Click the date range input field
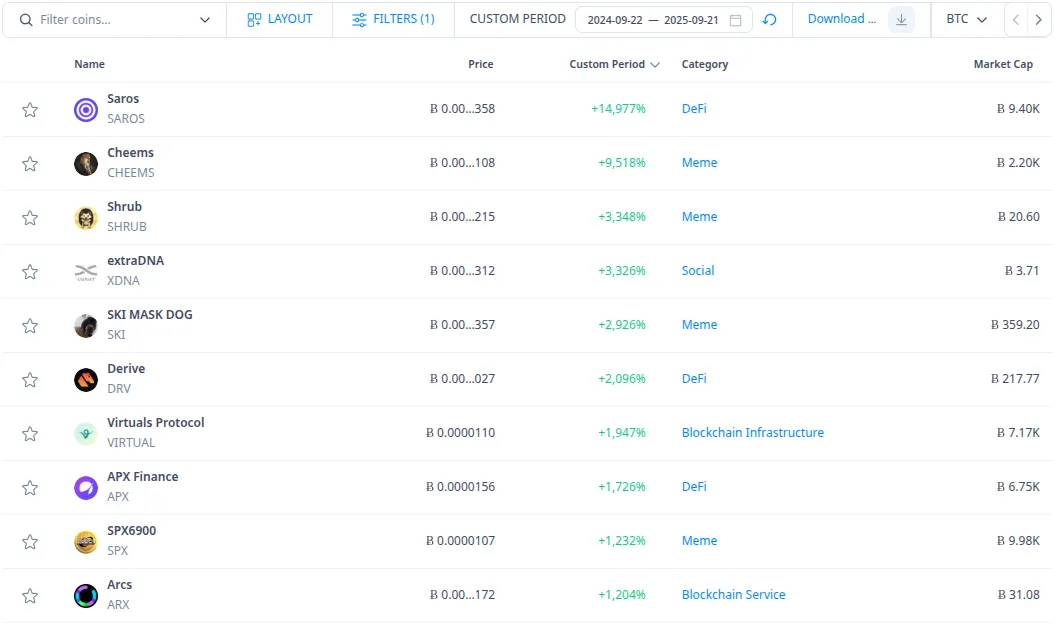This screenshot has height=625, width=1055. 660,19
